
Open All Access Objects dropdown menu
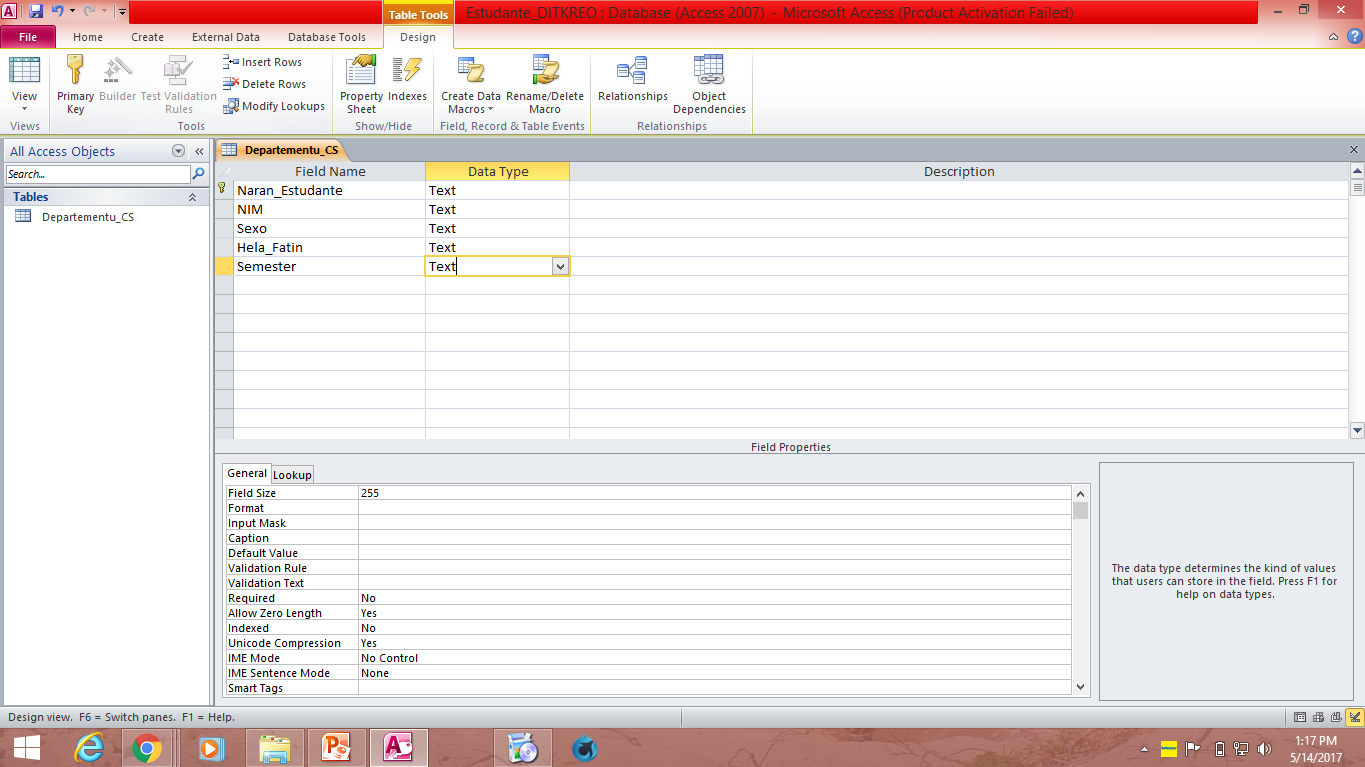pos(179,151)
